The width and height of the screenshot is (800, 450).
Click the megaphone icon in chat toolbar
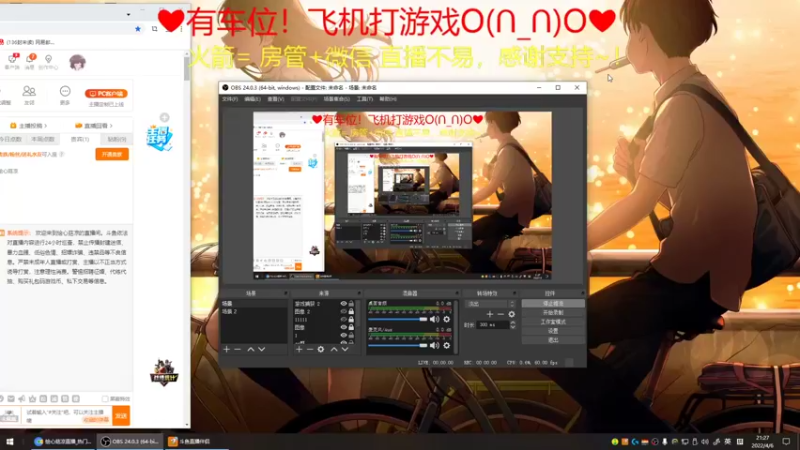coord(21,399)
